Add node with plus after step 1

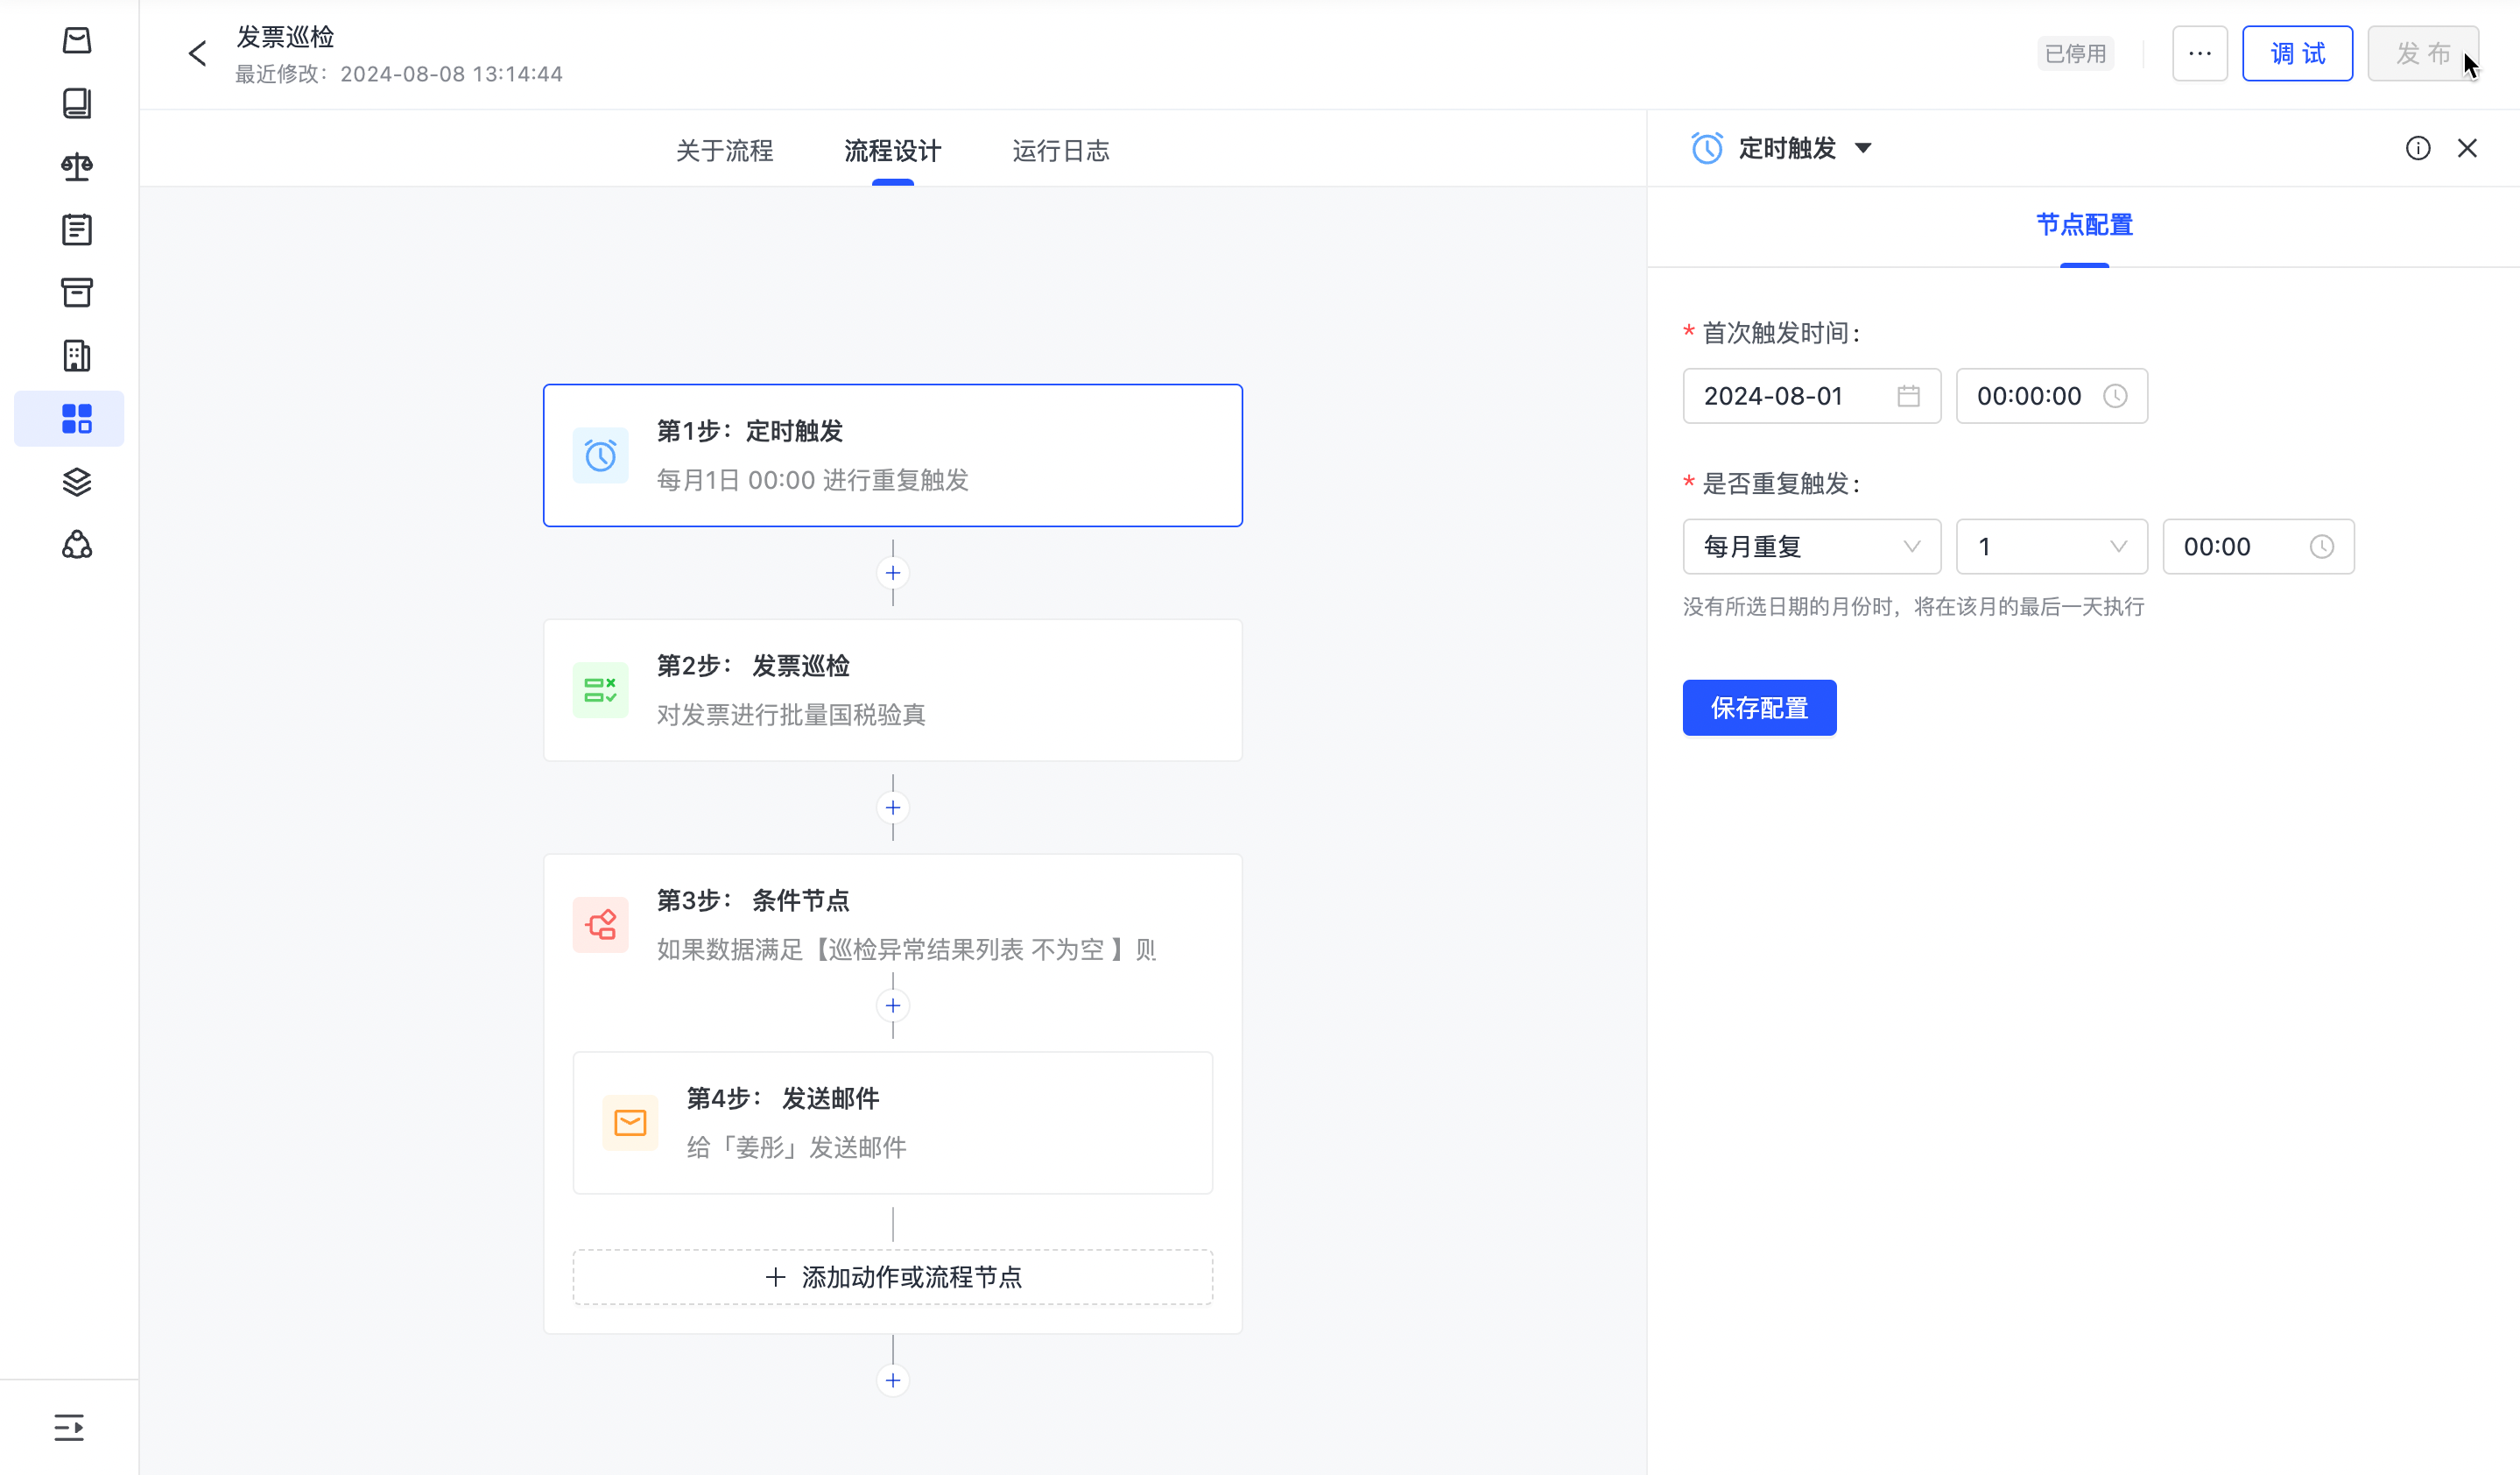tap(892, 573)
